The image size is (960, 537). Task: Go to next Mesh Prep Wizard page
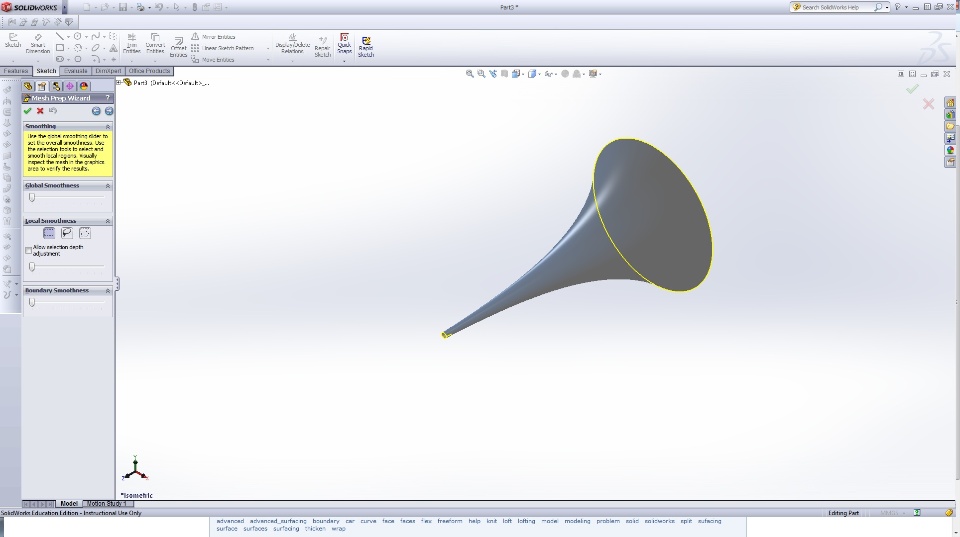pyautogui.click(x=109, y=111)
